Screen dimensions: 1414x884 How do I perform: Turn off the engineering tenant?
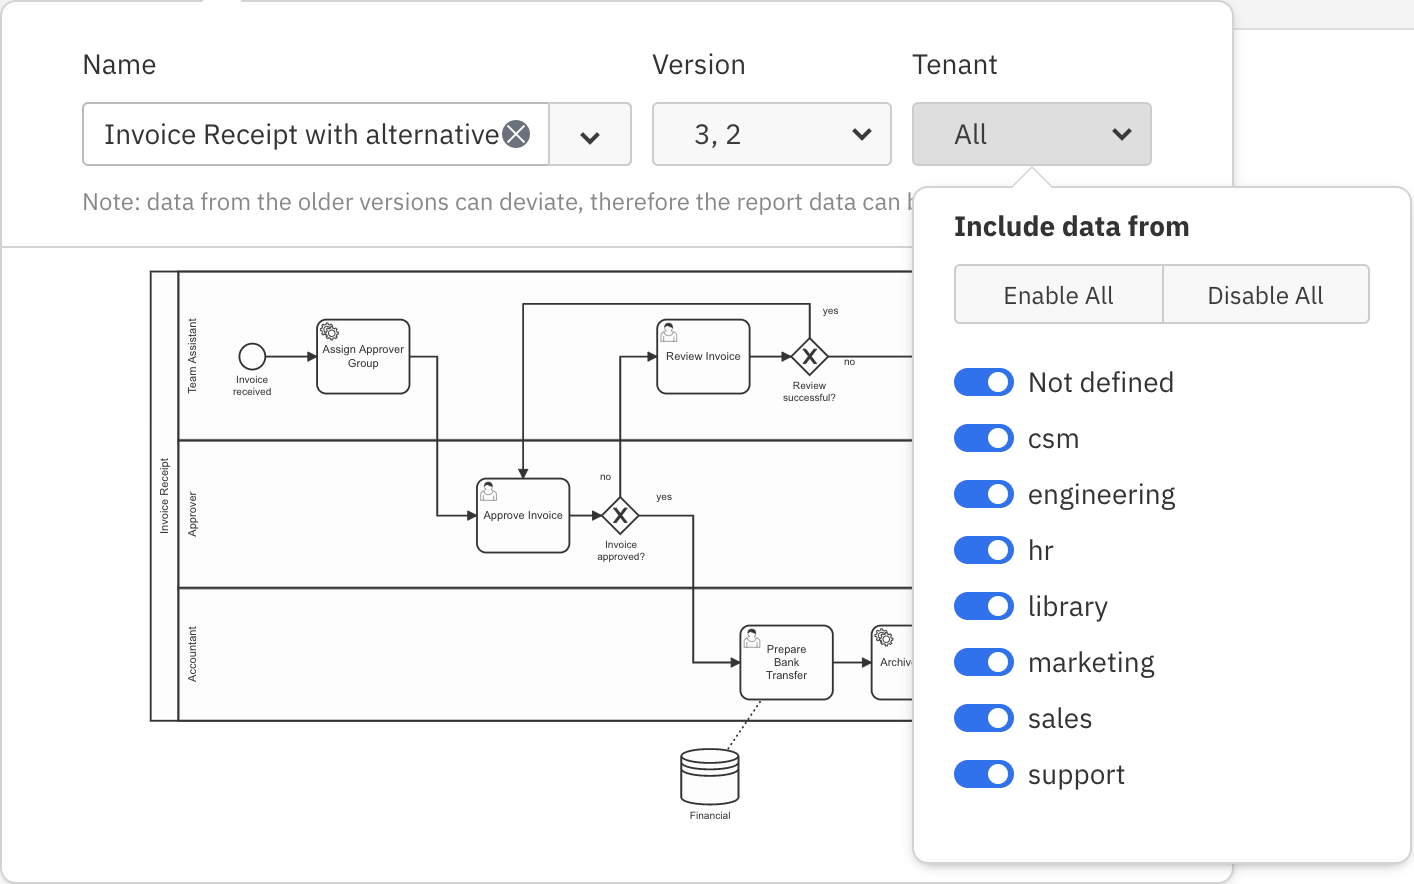[x=984, y=494]
